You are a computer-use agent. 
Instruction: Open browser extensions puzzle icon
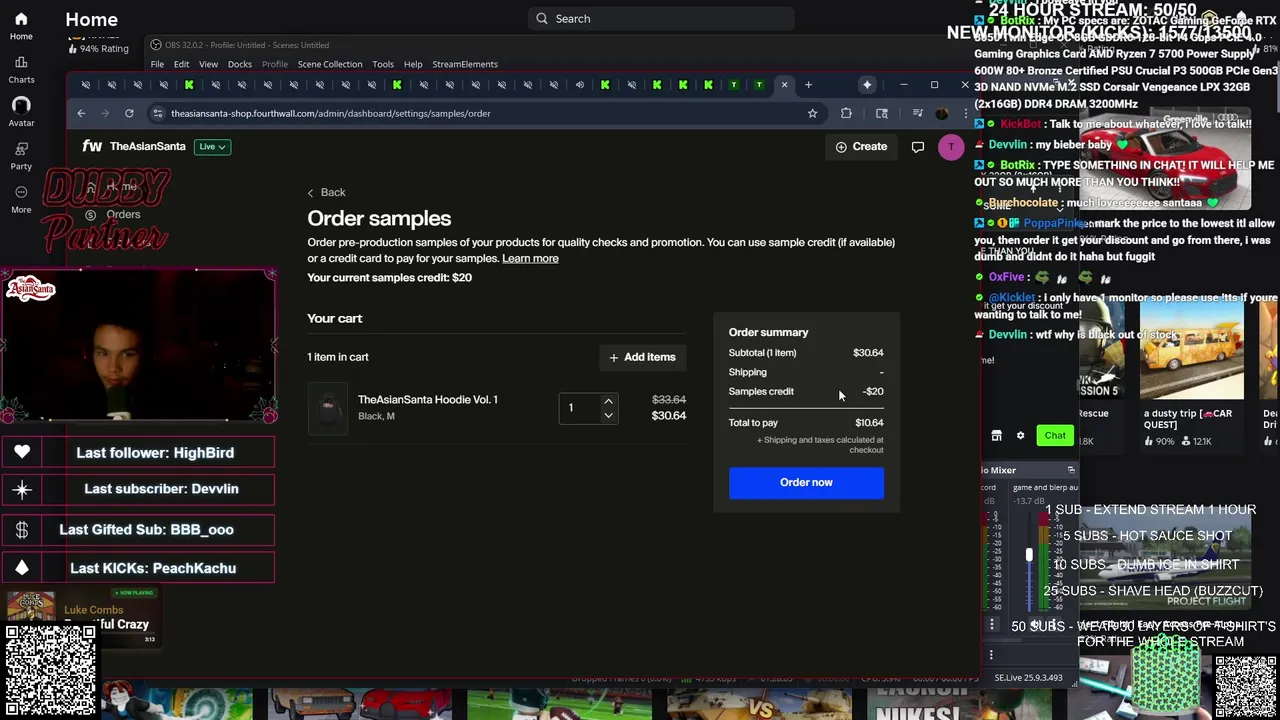point(846,113)
